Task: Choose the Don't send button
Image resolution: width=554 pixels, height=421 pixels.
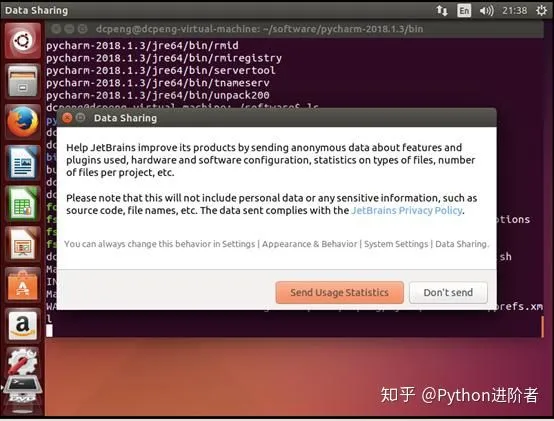Action: coord(448,292)
